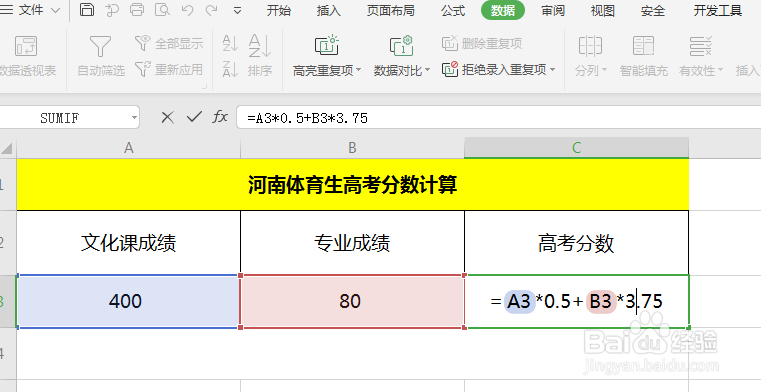Select column B header

click(x=352, y=147)
